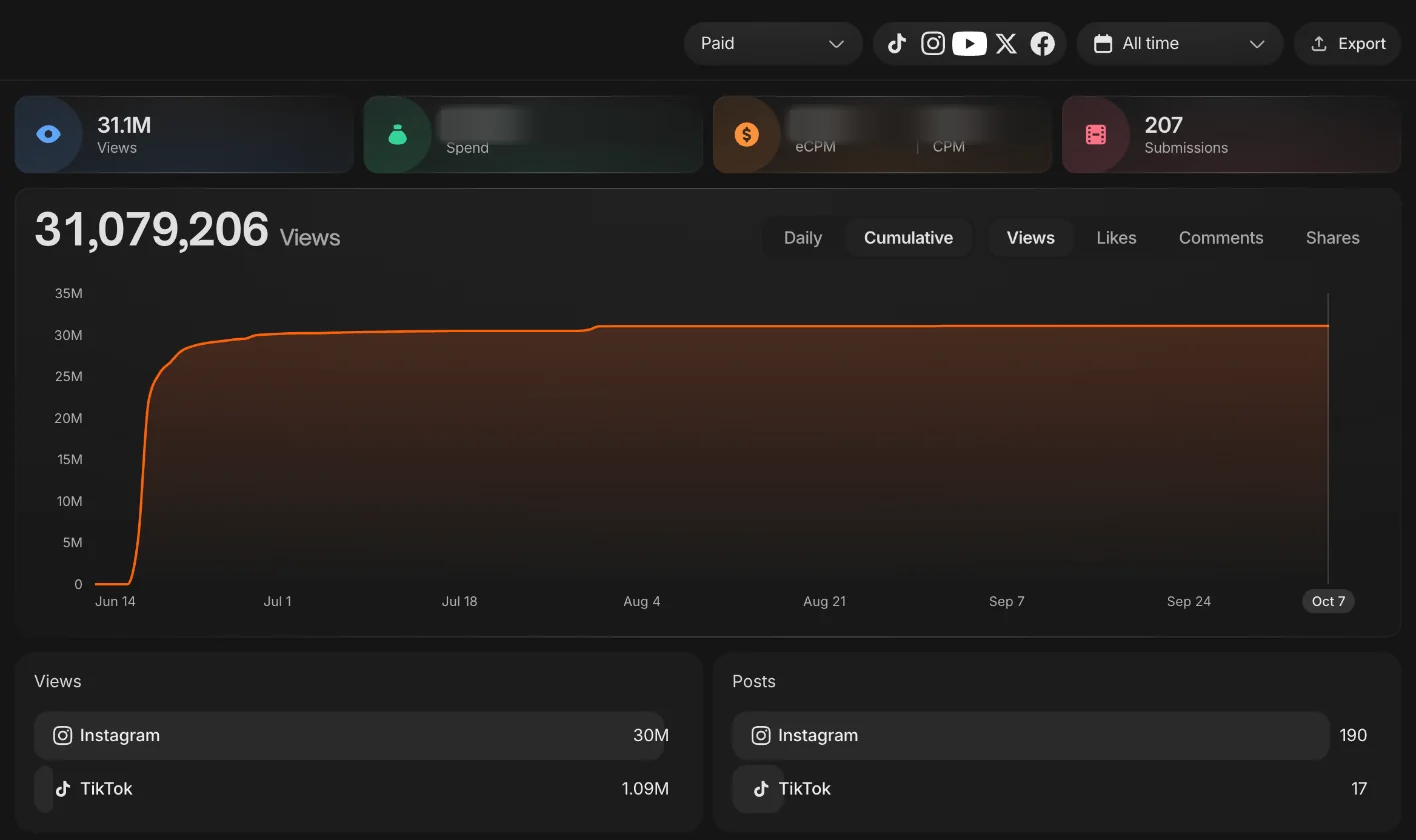Viewport: 1416px width, 840px height.
Task: Click the blue eye Views icon
Action: click(48, 134)
